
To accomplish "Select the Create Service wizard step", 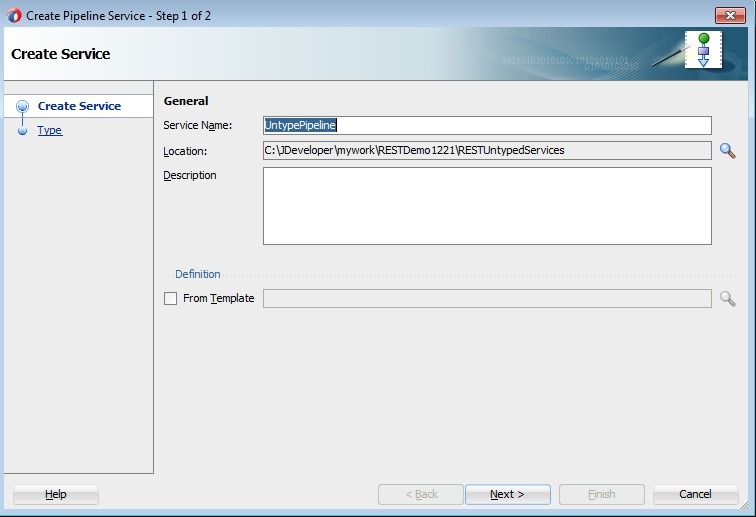I will 79,106.
